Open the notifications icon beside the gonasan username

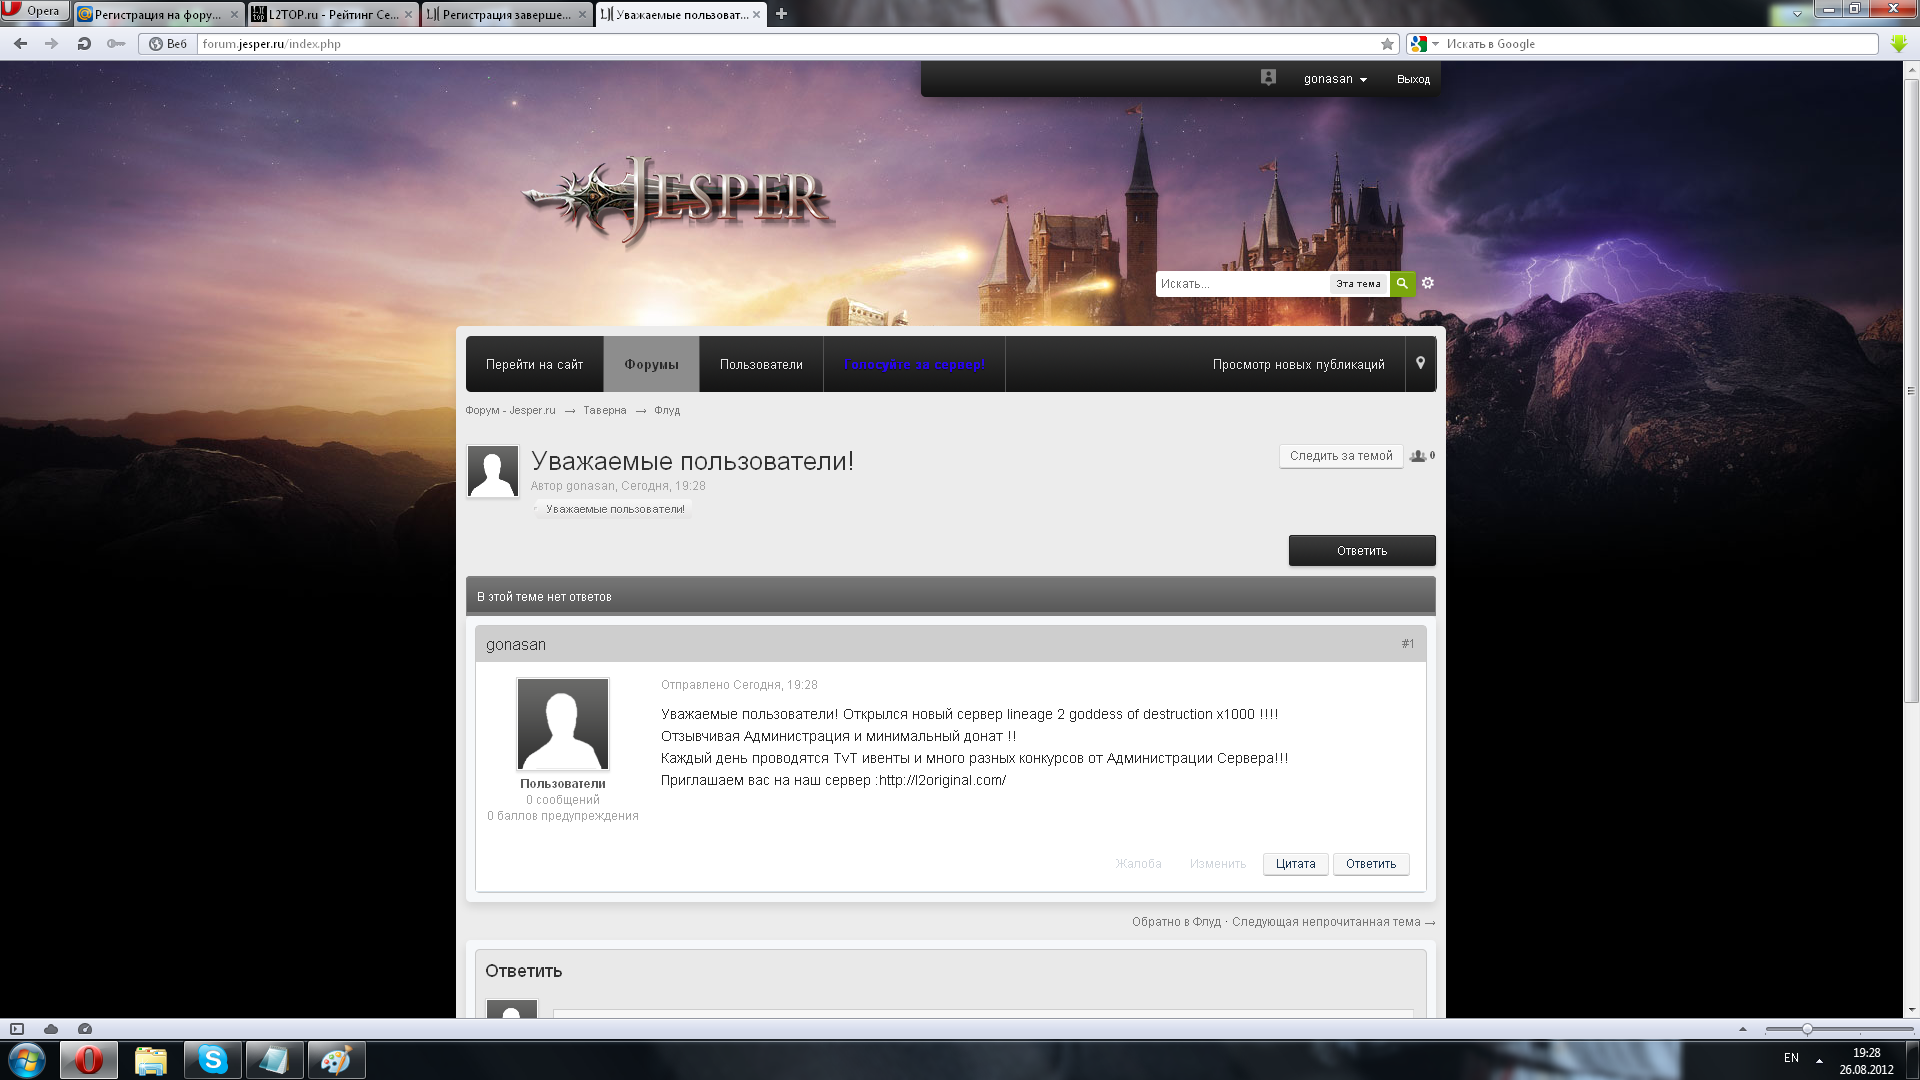1268,78
